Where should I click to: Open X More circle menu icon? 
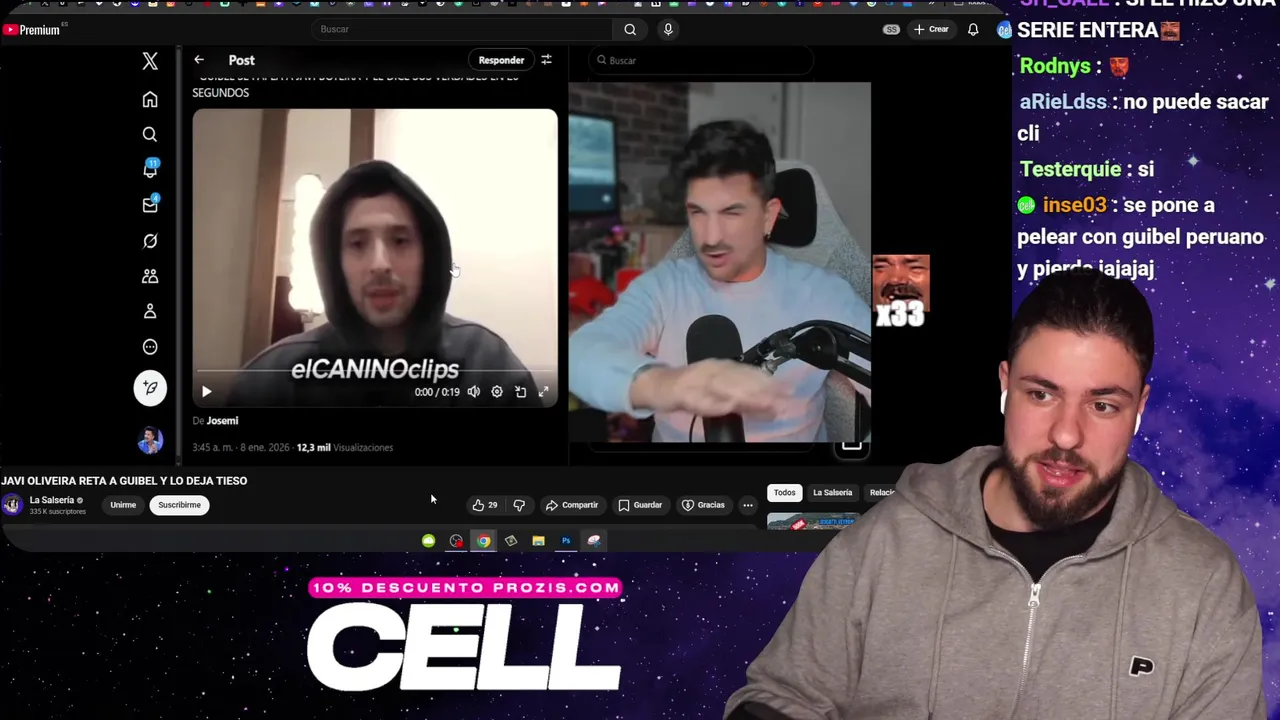[150, 347]
